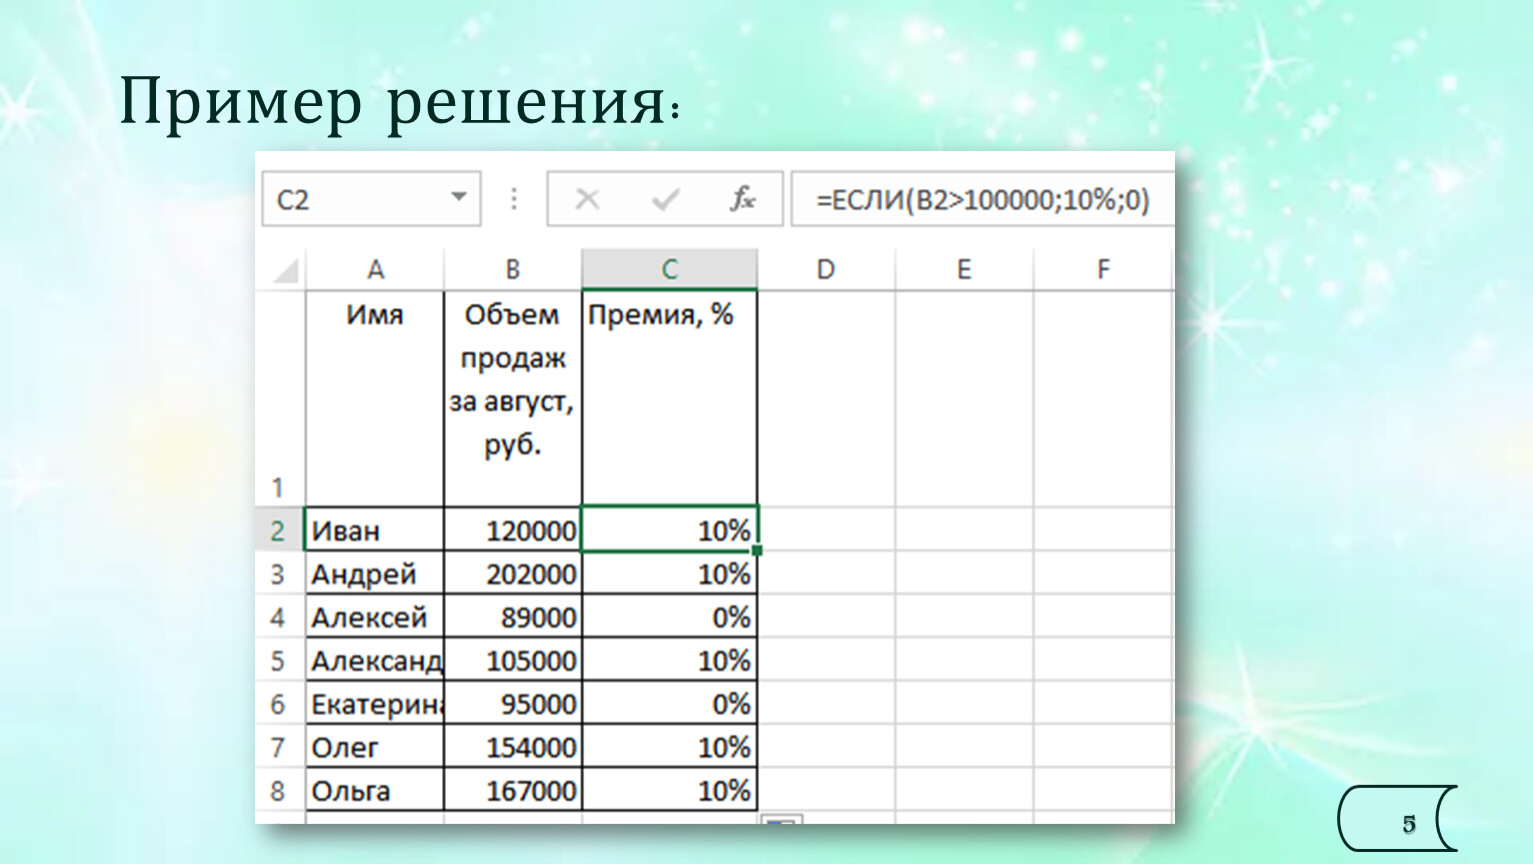Click the slide number 5 badge
This screenshot has height=864, width=1533.
click(1406, 823)
